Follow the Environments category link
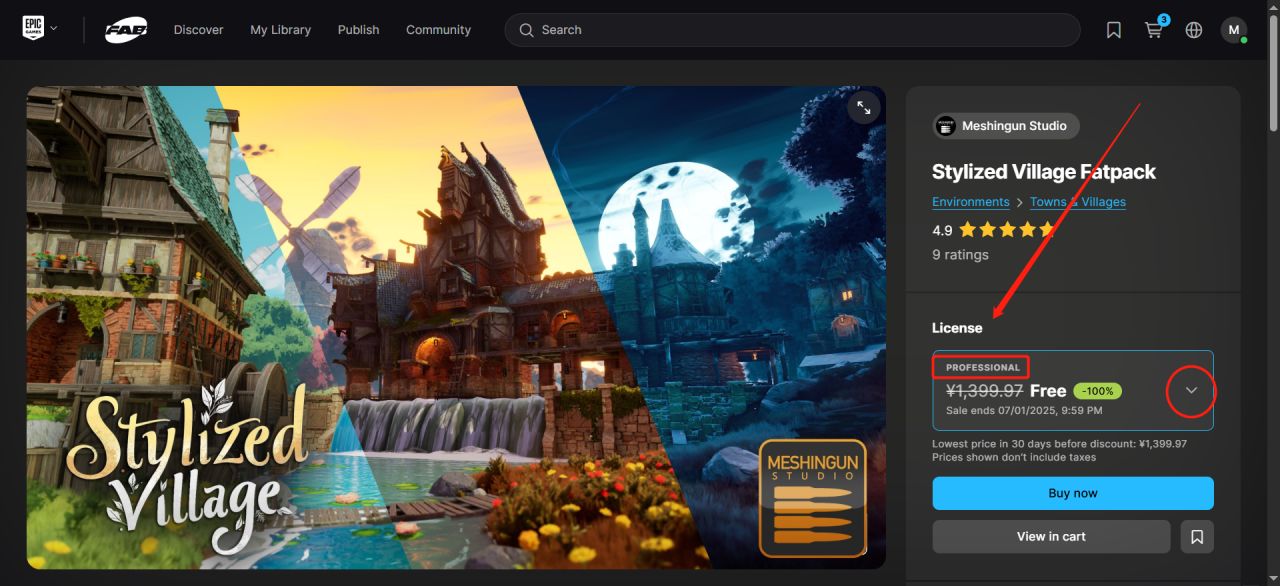This screenshot has width=1280, height=586. (970, 202)
